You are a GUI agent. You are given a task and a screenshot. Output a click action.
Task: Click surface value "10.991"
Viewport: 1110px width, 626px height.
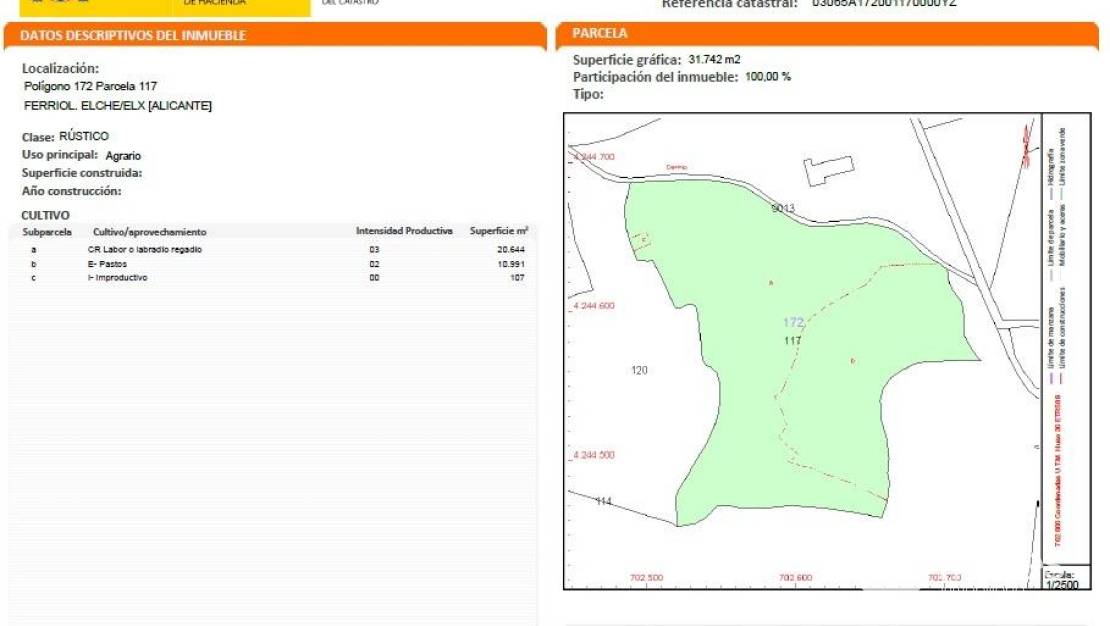tap(510, 264)
